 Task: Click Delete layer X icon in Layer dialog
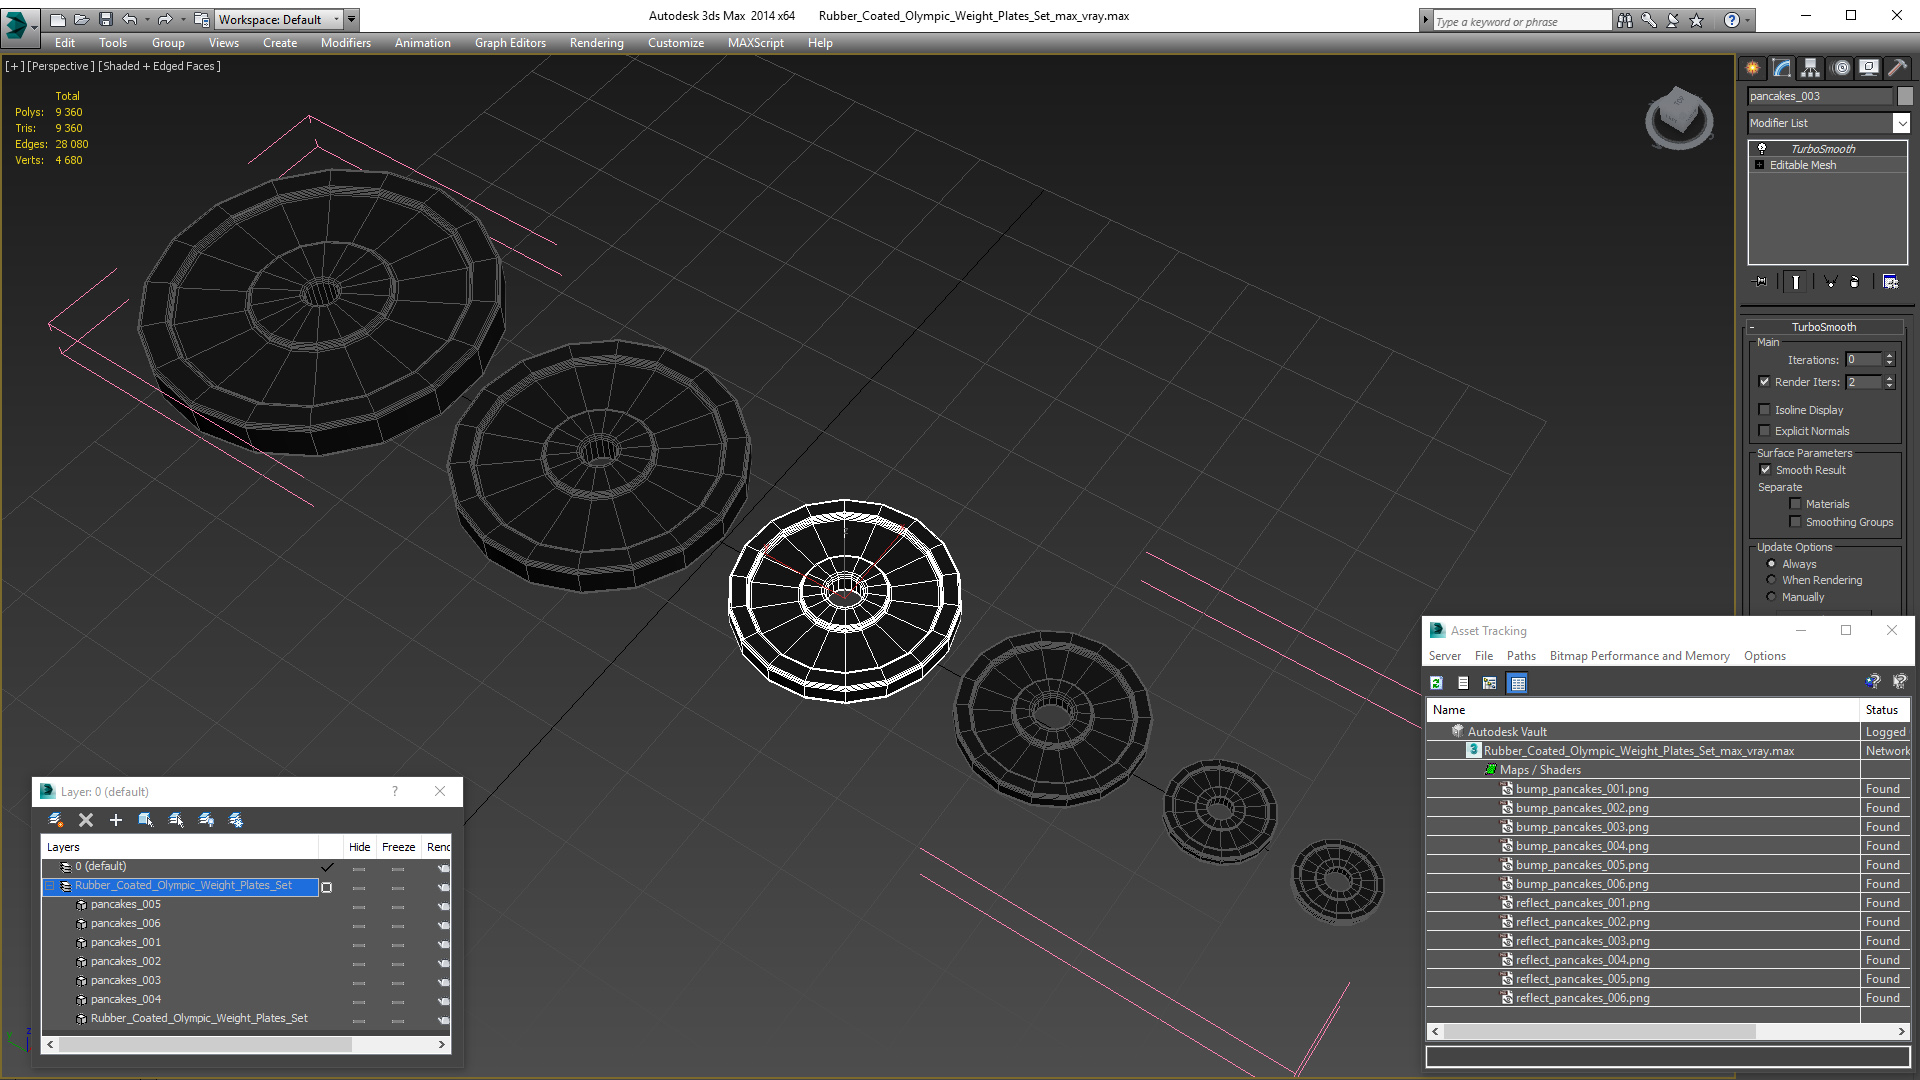click(86, 820)
